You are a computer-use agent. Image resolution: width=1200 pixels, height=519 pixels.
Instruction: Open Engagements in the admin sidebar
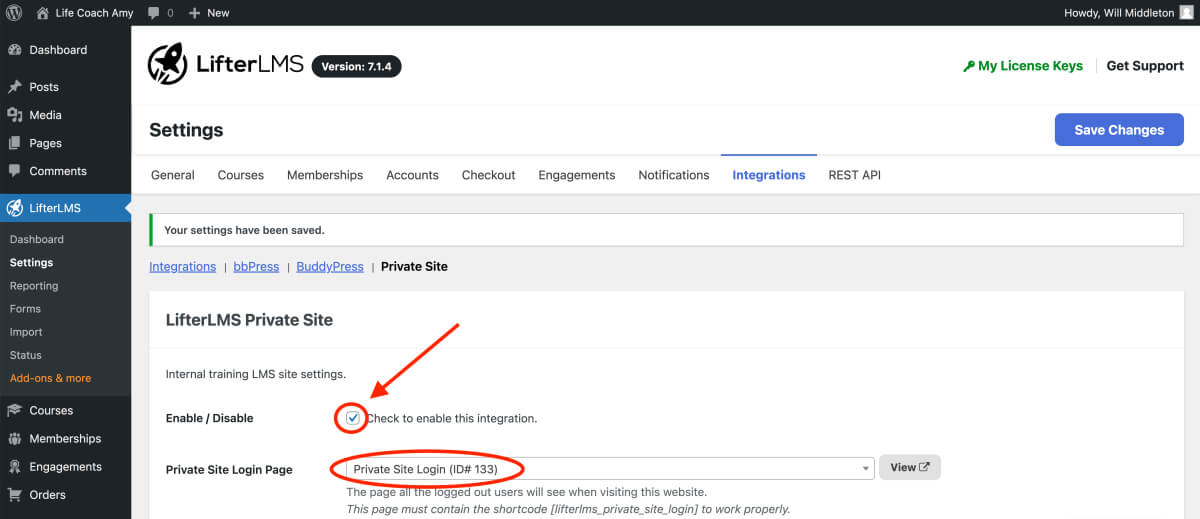point(65,466)
